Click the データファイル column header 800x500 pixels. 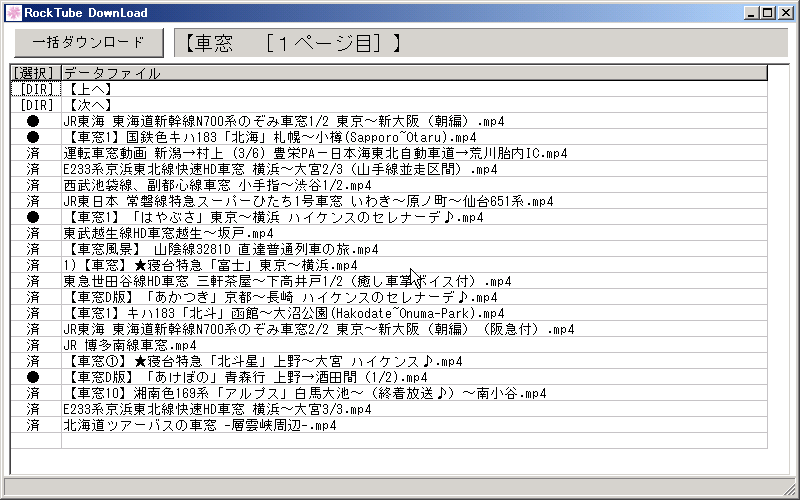414,73
